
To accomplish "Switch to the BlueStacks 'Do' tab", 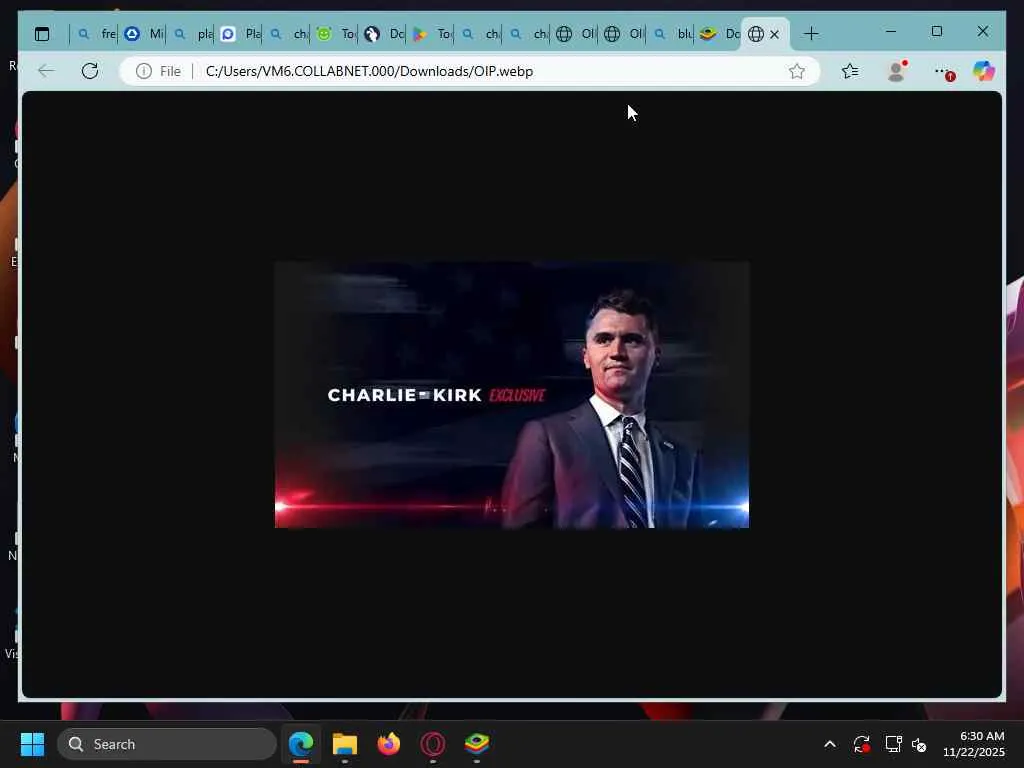I will 720,34.
